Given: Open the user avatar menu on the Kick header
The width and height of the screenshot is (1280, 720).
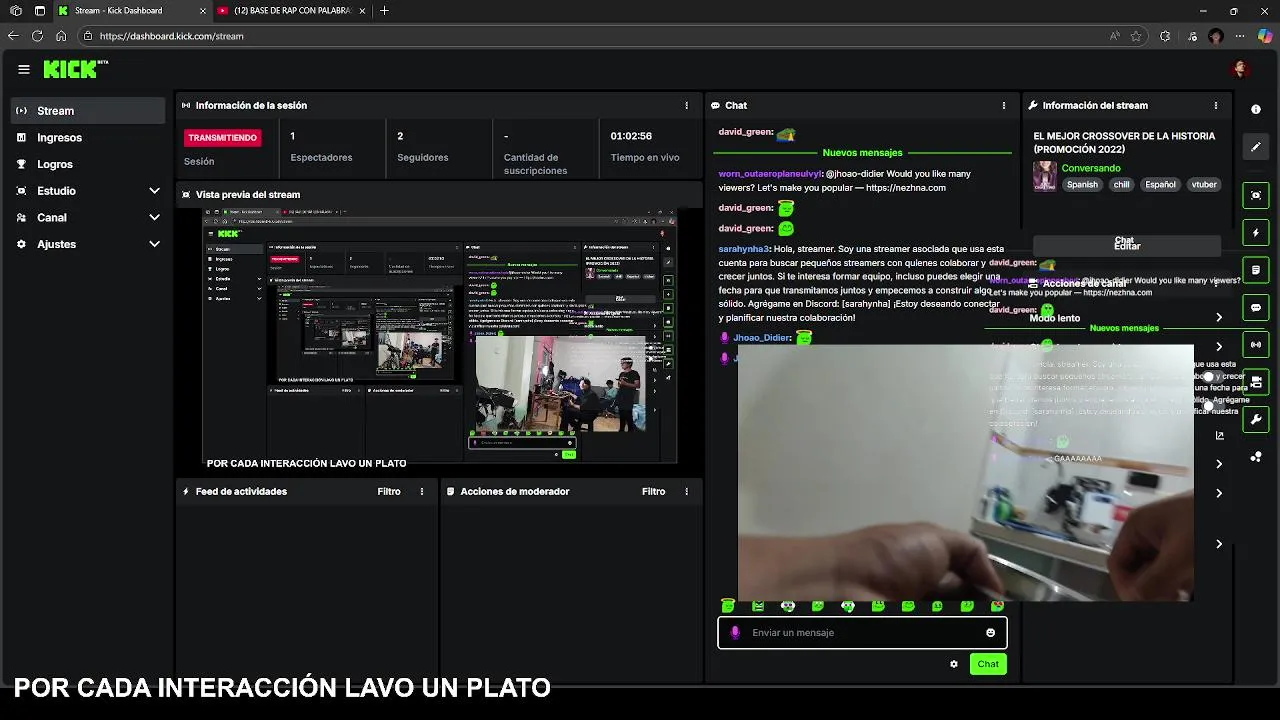Looking at the screenshot, I should point(1240,69).
